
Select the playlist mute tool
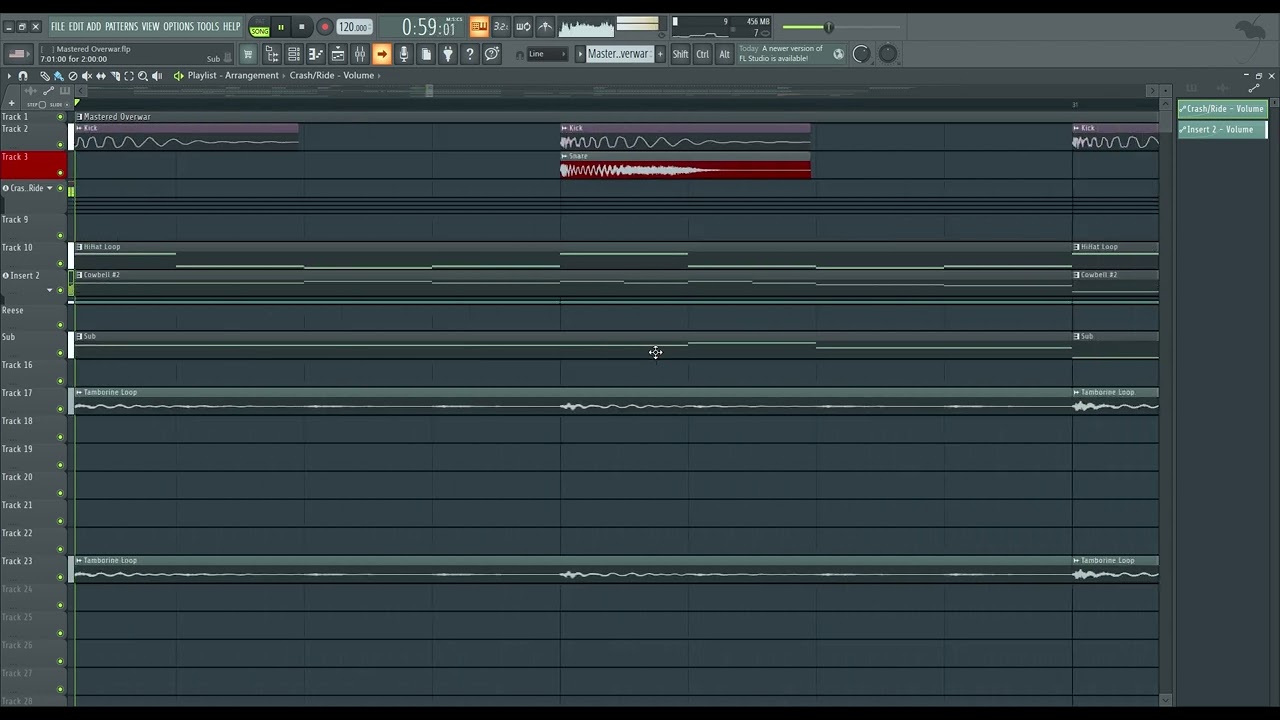pos(87,76)
